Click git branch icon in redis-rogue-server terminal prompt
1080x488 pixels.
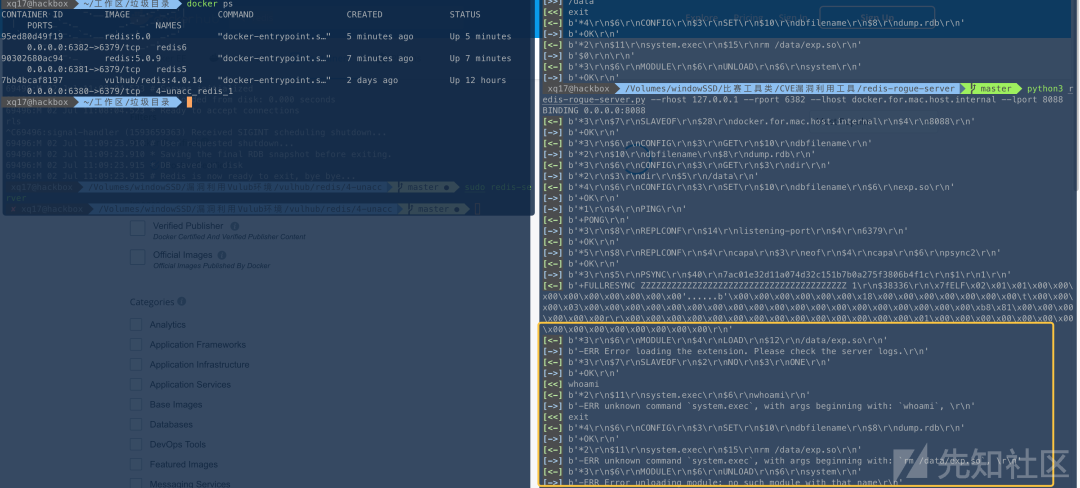[x=975, y=89]
